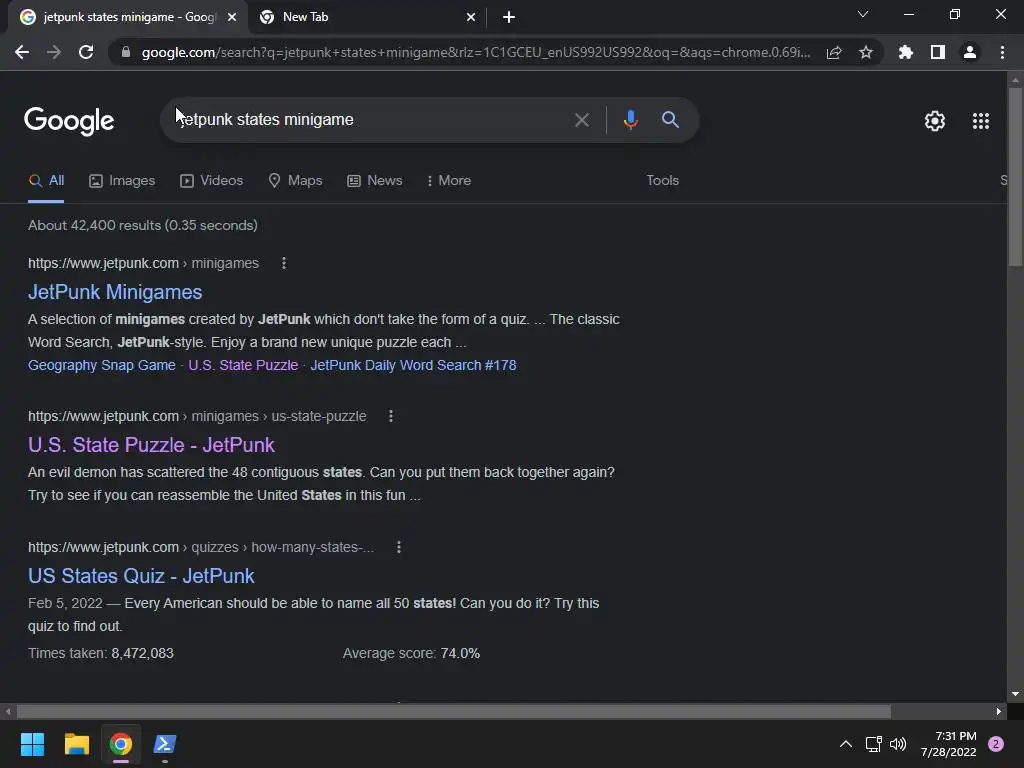Clear the search box text
The image size is (1024, 768).
click(581, 120)
